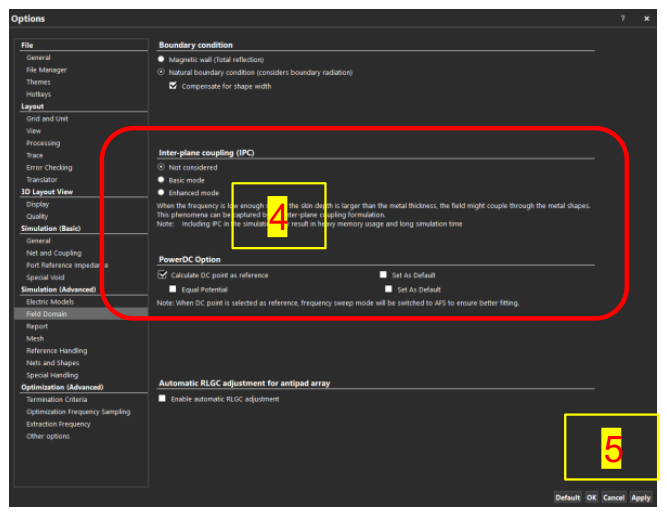Enable automatic RLGC adjustment checkbox
Screen dimensions: 667x516
pyautogui.click(x=162, y=399)
